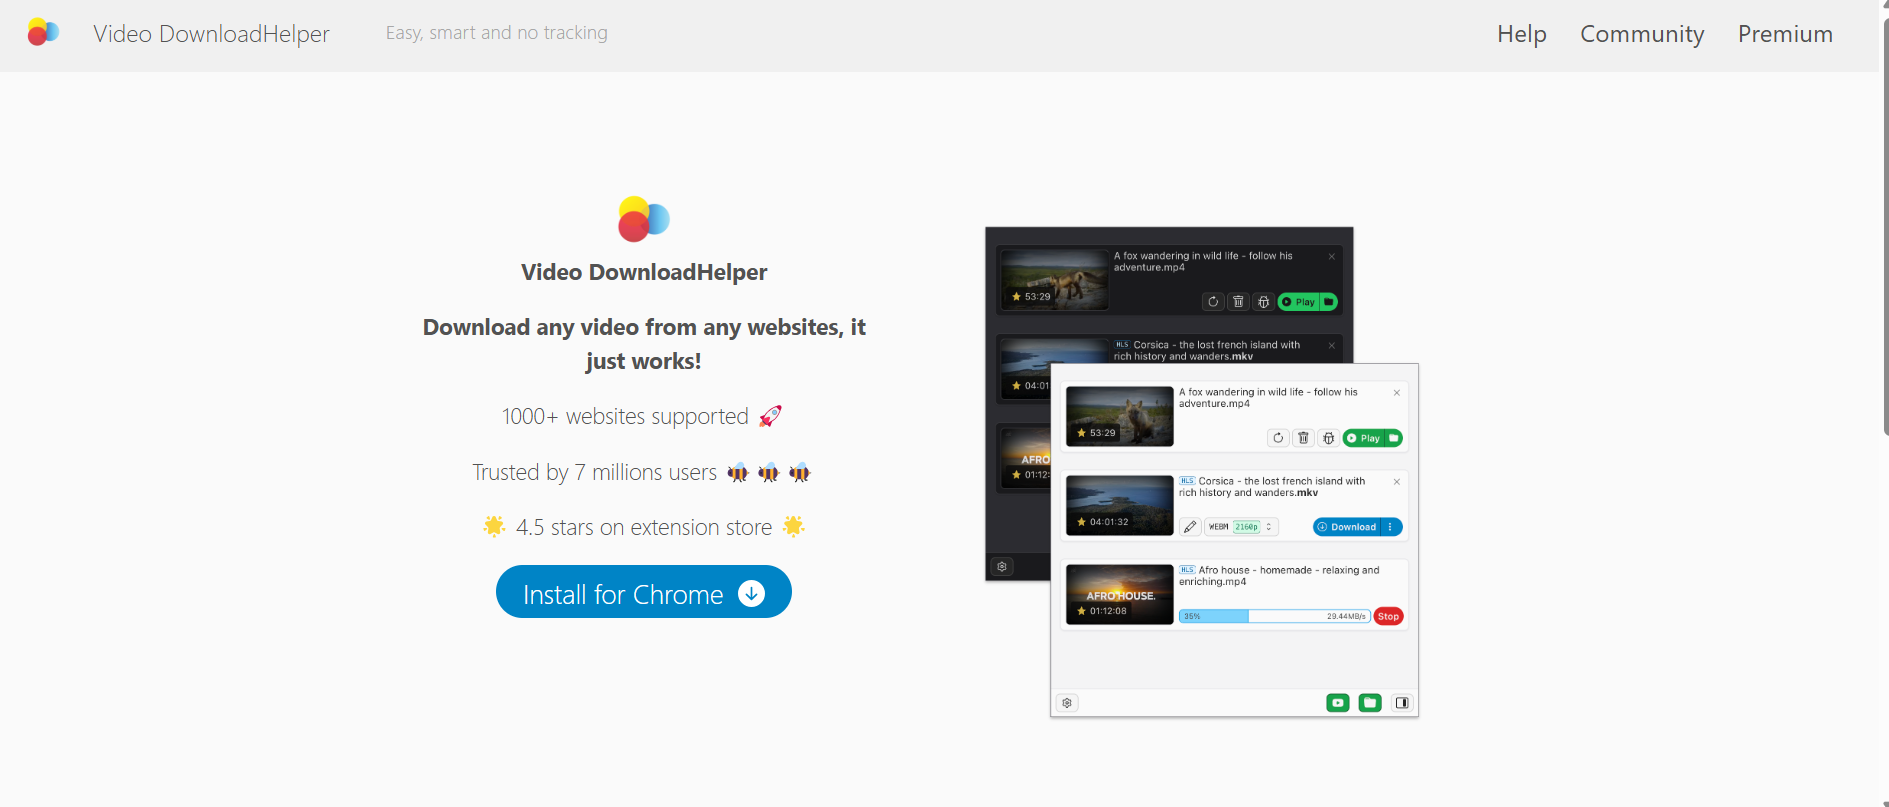Click the '1000+ websites supported' text
This screenshot has height=807, width=1889.
625,416
